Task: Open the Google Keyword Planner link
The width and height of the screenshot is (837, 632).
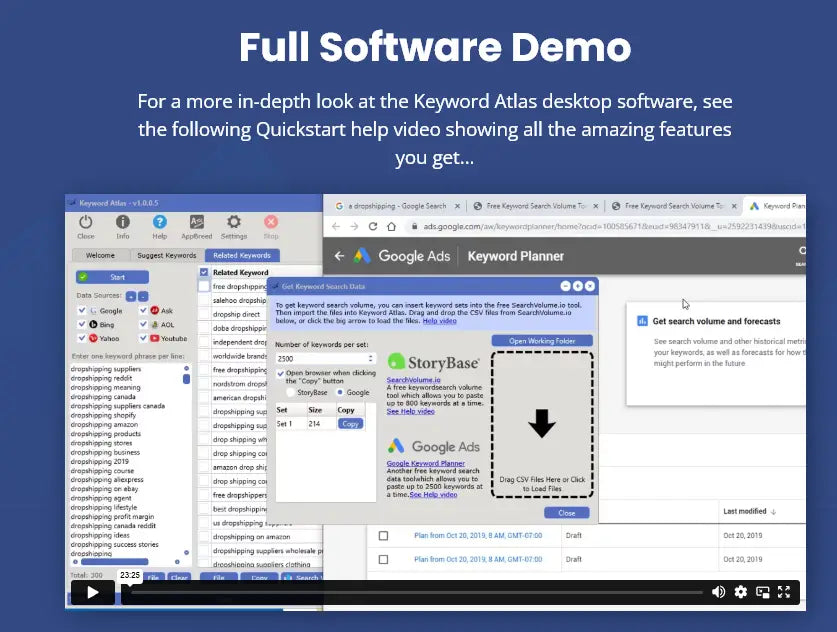Action: pos(425,463)
